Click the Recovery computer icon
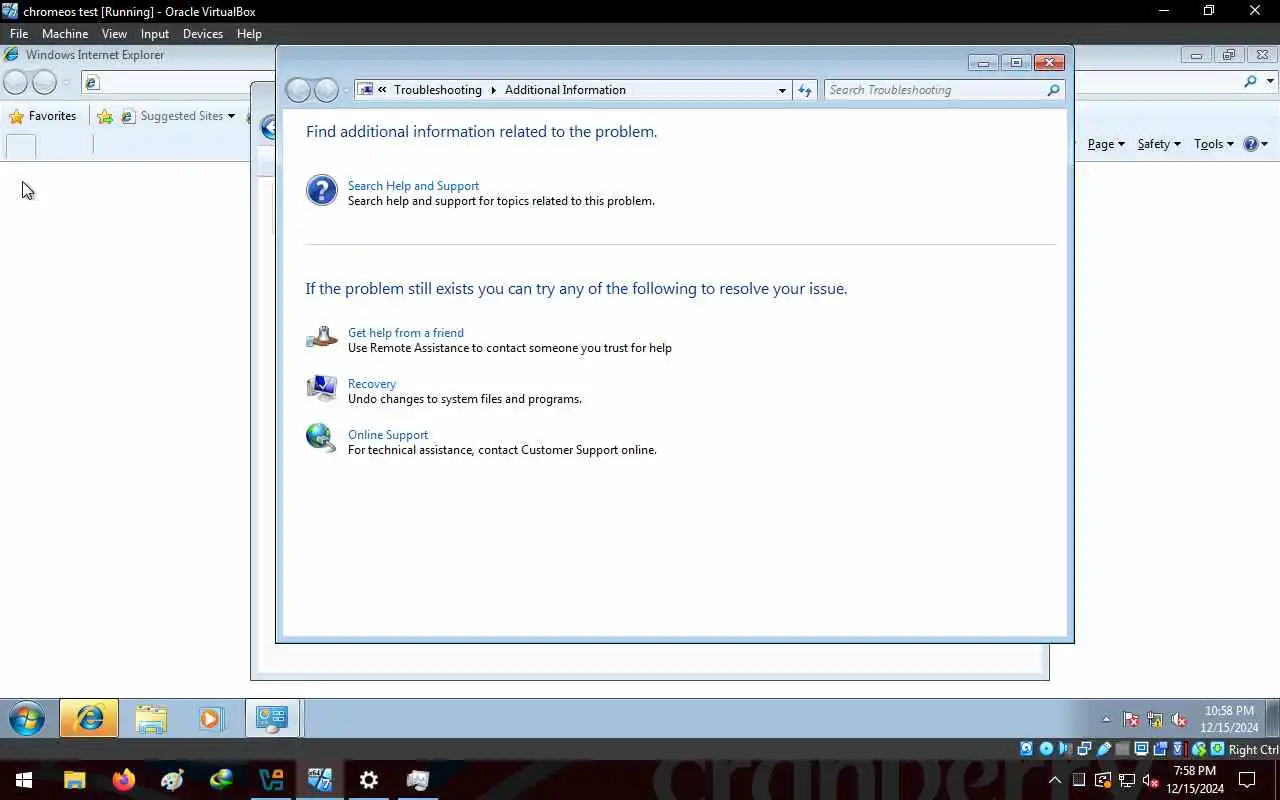This screenshot has height=800, width=1280. coord(322,388)
